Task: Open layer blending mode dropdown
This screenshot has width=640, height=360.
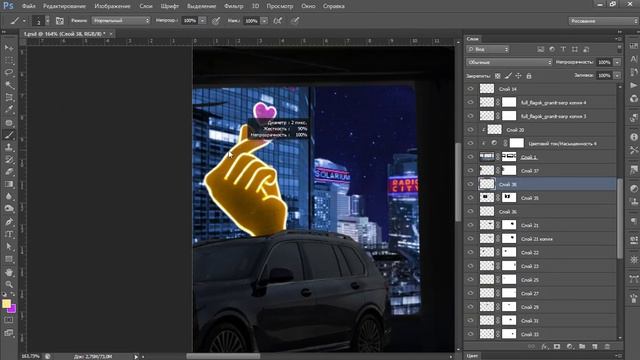Action: 509,62
